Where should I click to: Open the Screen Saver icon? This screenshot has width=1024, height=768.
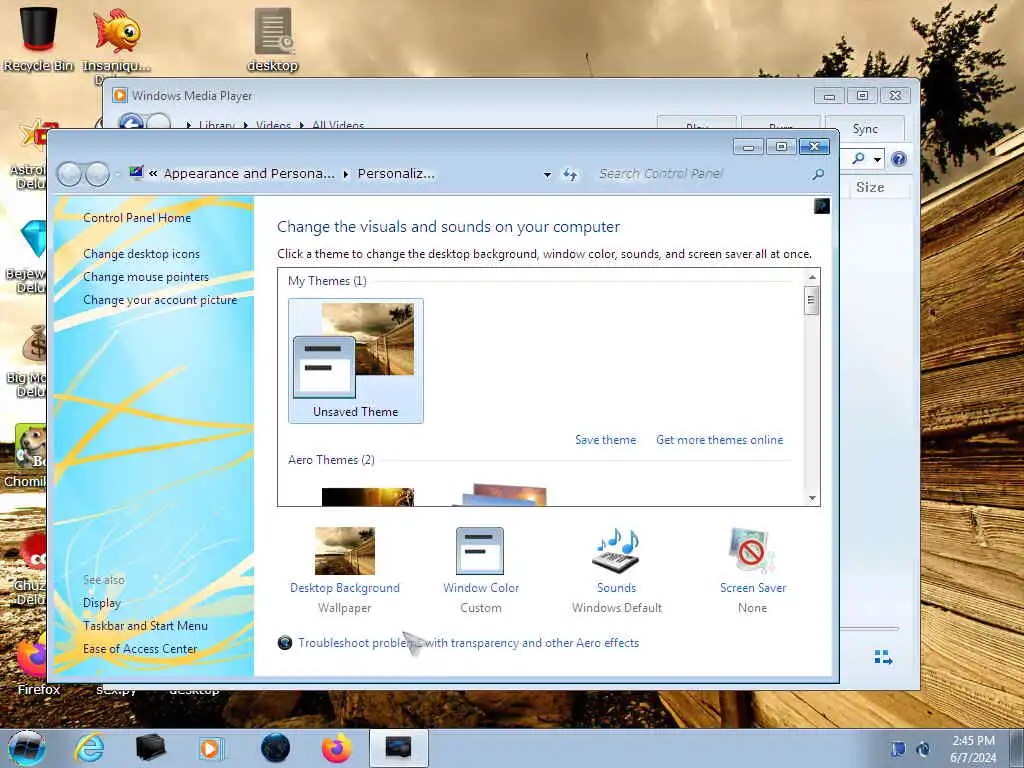click(x=752, y=551)
